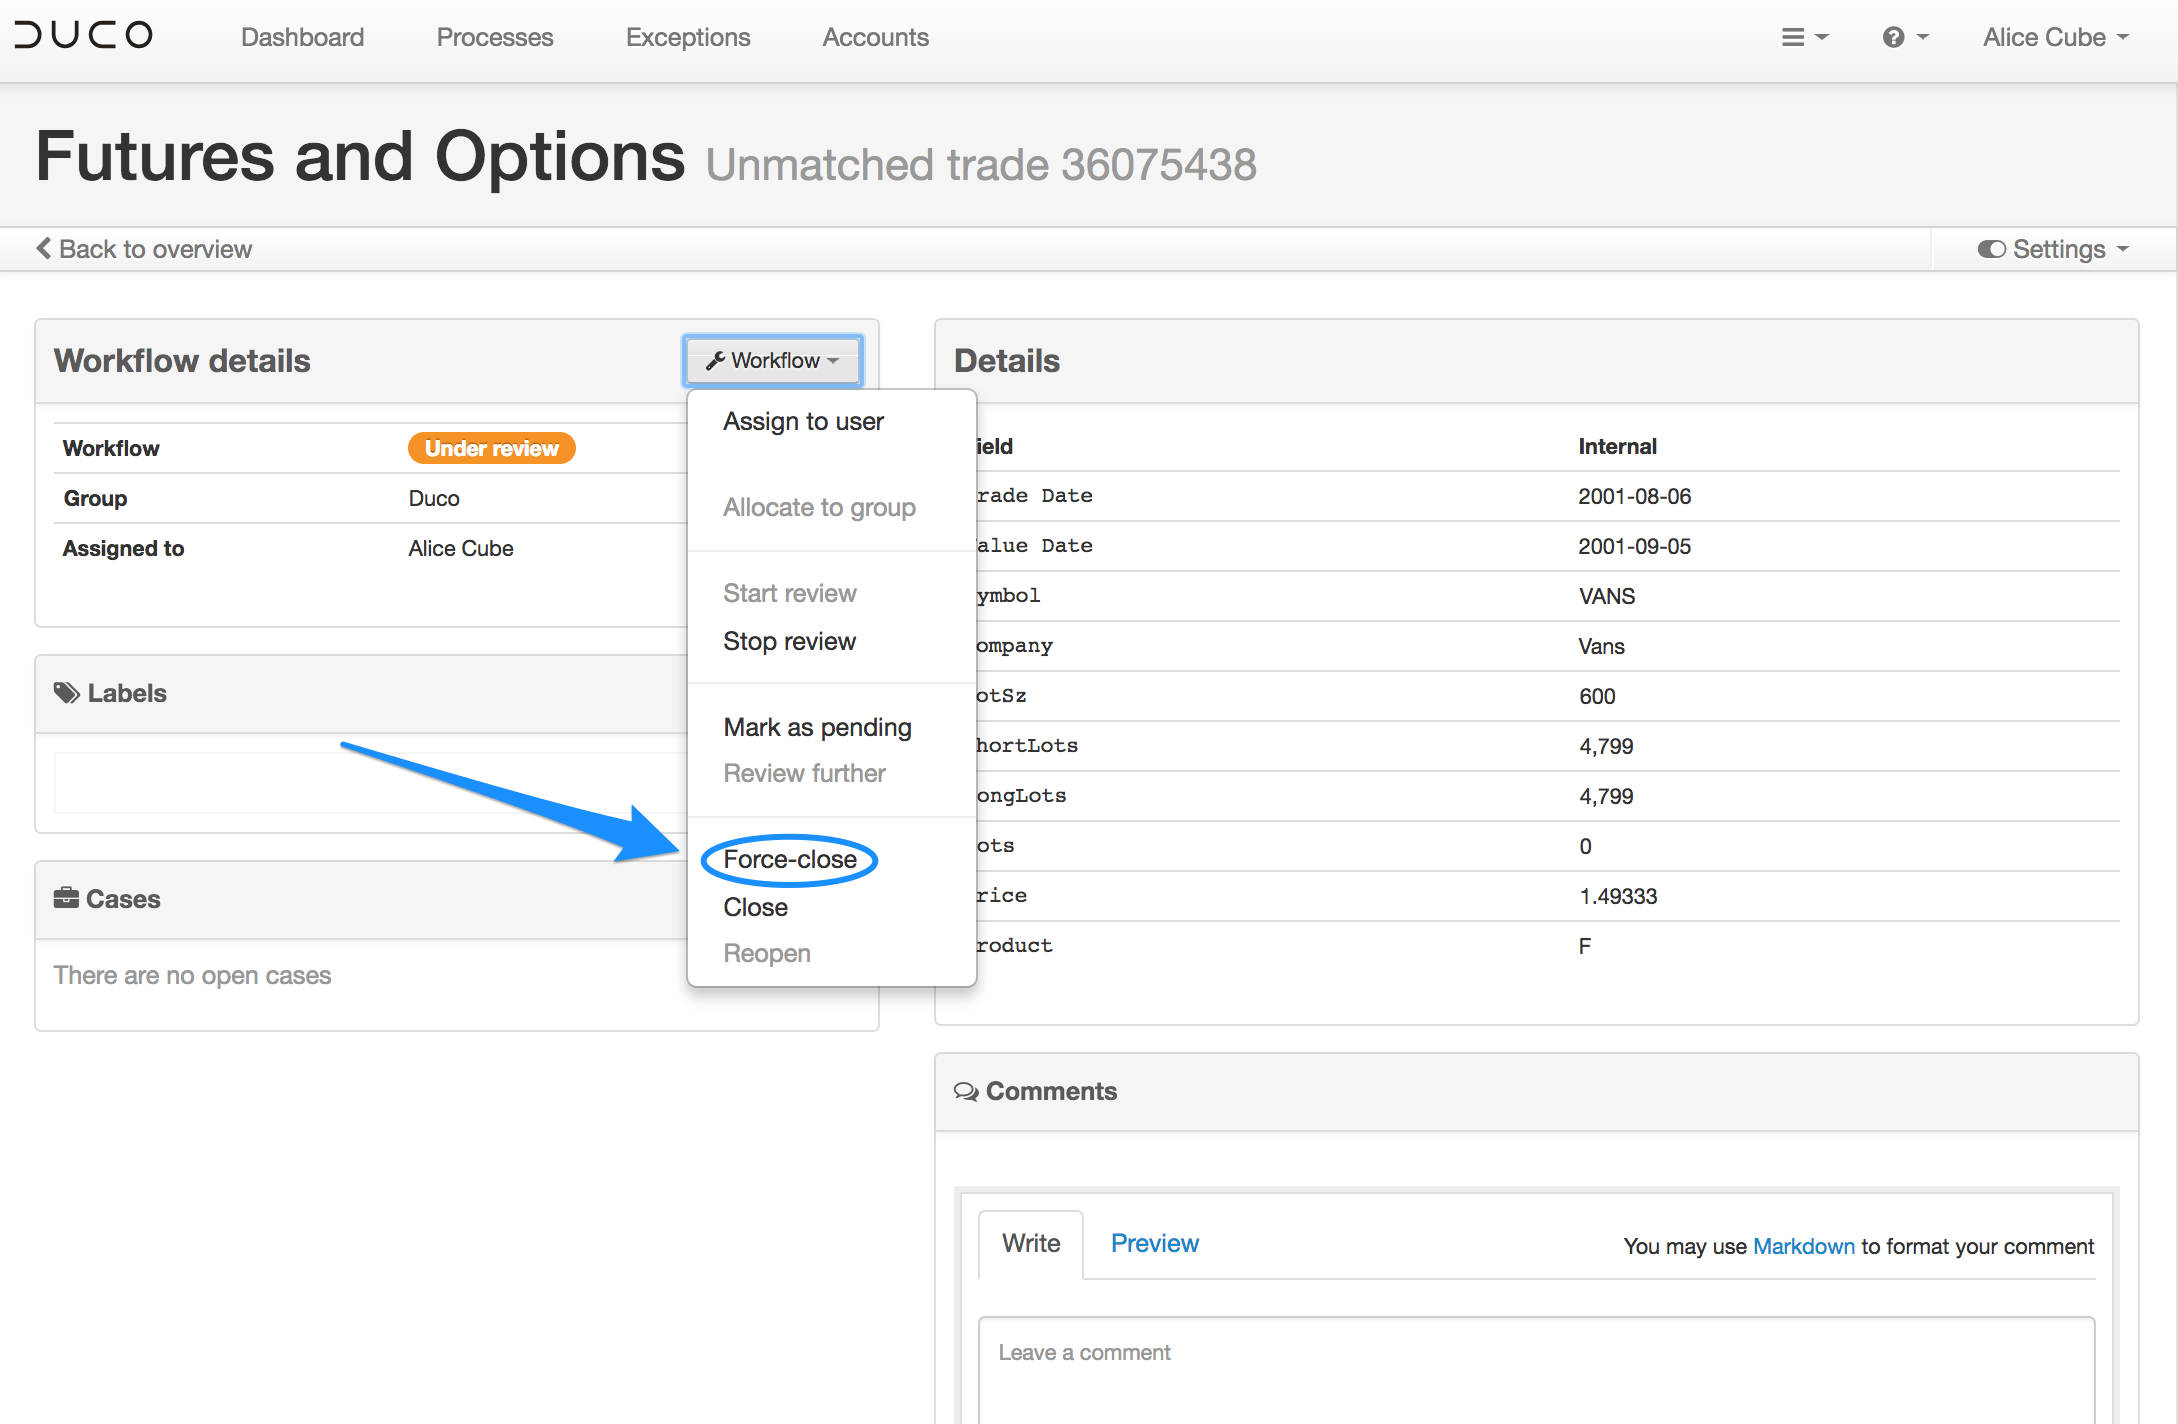Click the Internal column header
This screenshot has height=1424, width=2178.
point(1617,446)
